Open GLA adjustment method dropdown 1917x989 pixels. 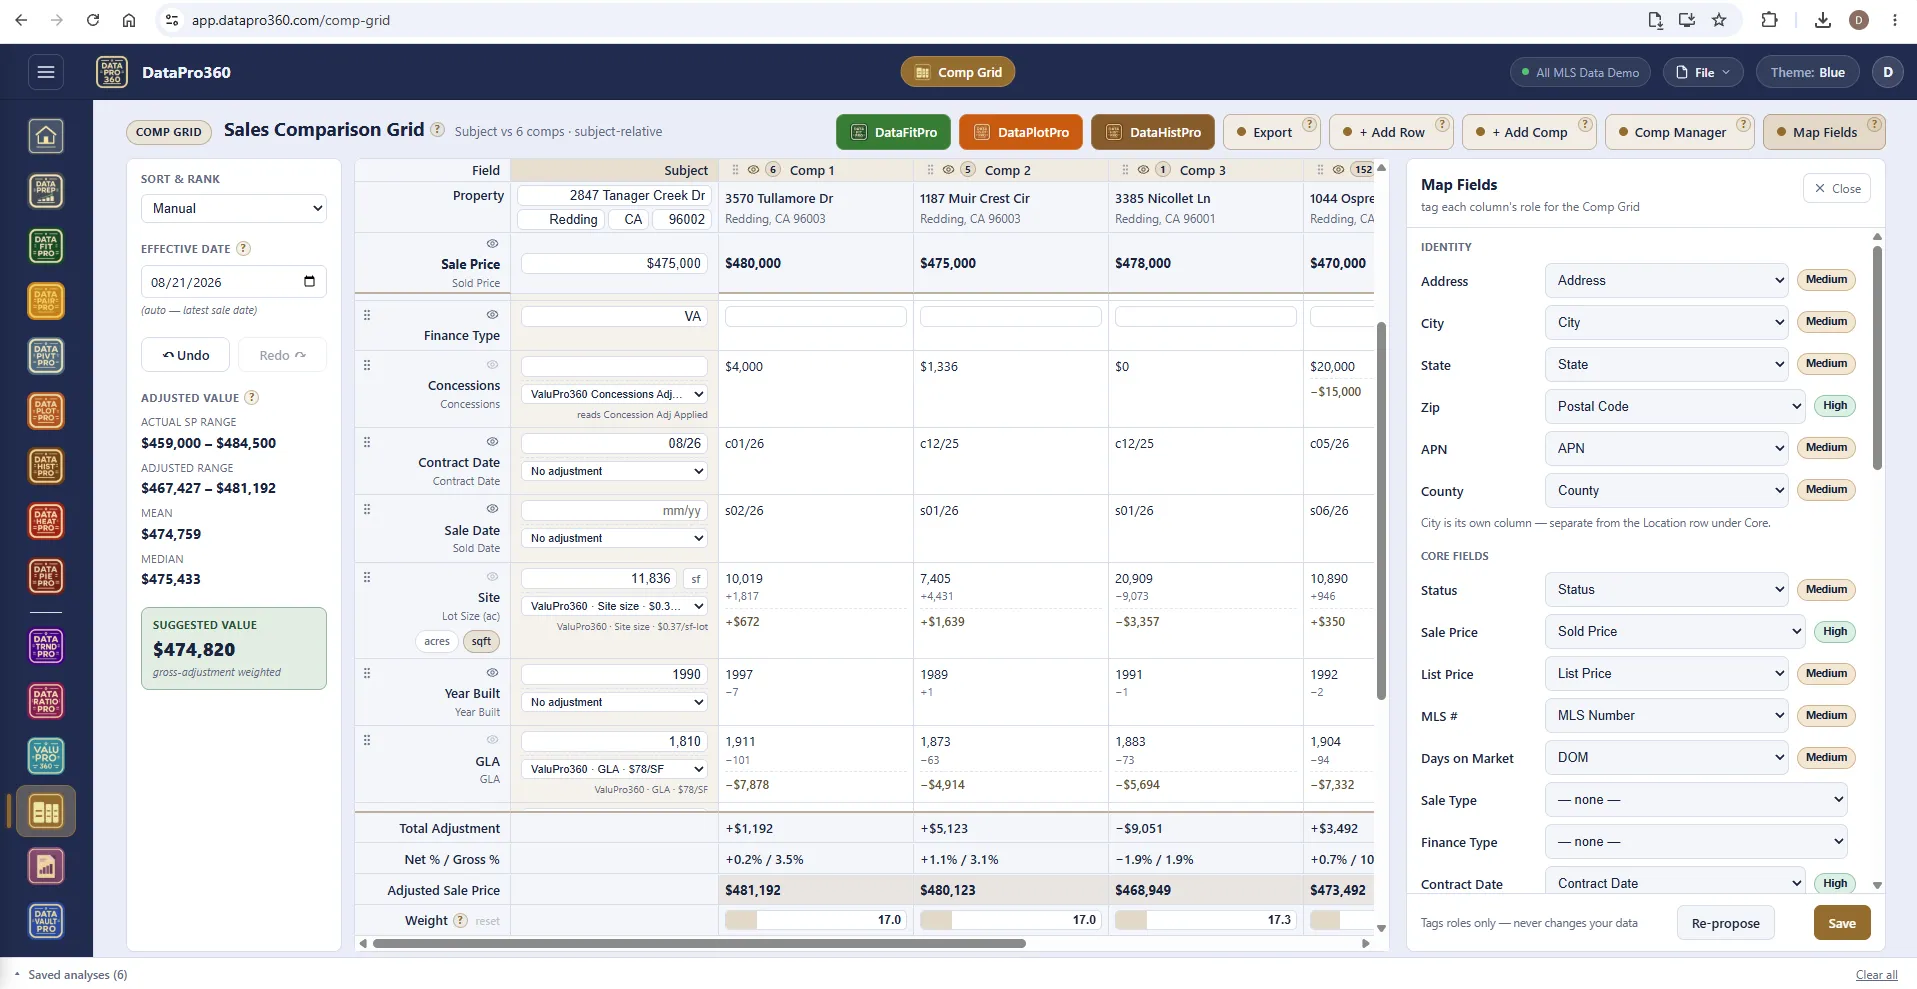[615, 769]
